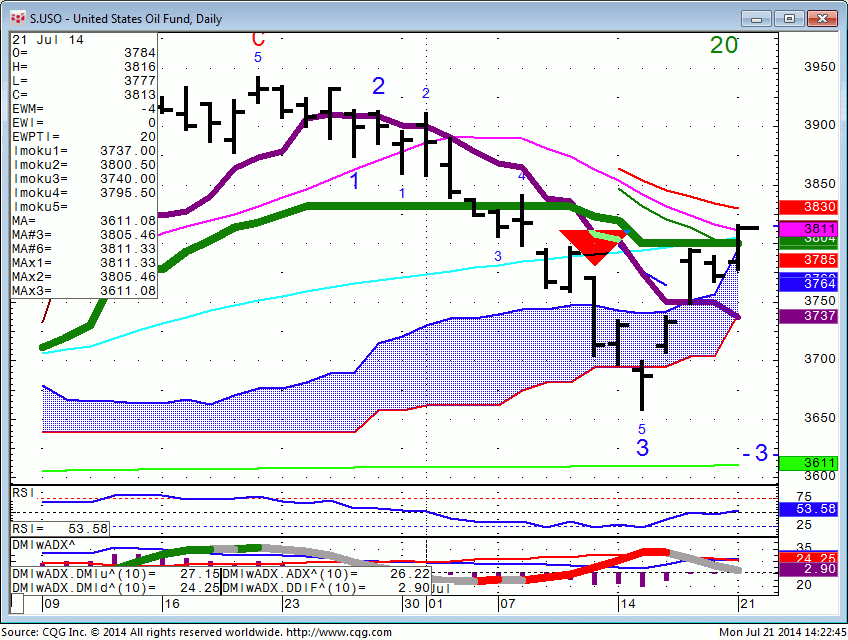Click the CQG application icon in title bar
This screenshot has height=640, width=848.
click(16, 18)
